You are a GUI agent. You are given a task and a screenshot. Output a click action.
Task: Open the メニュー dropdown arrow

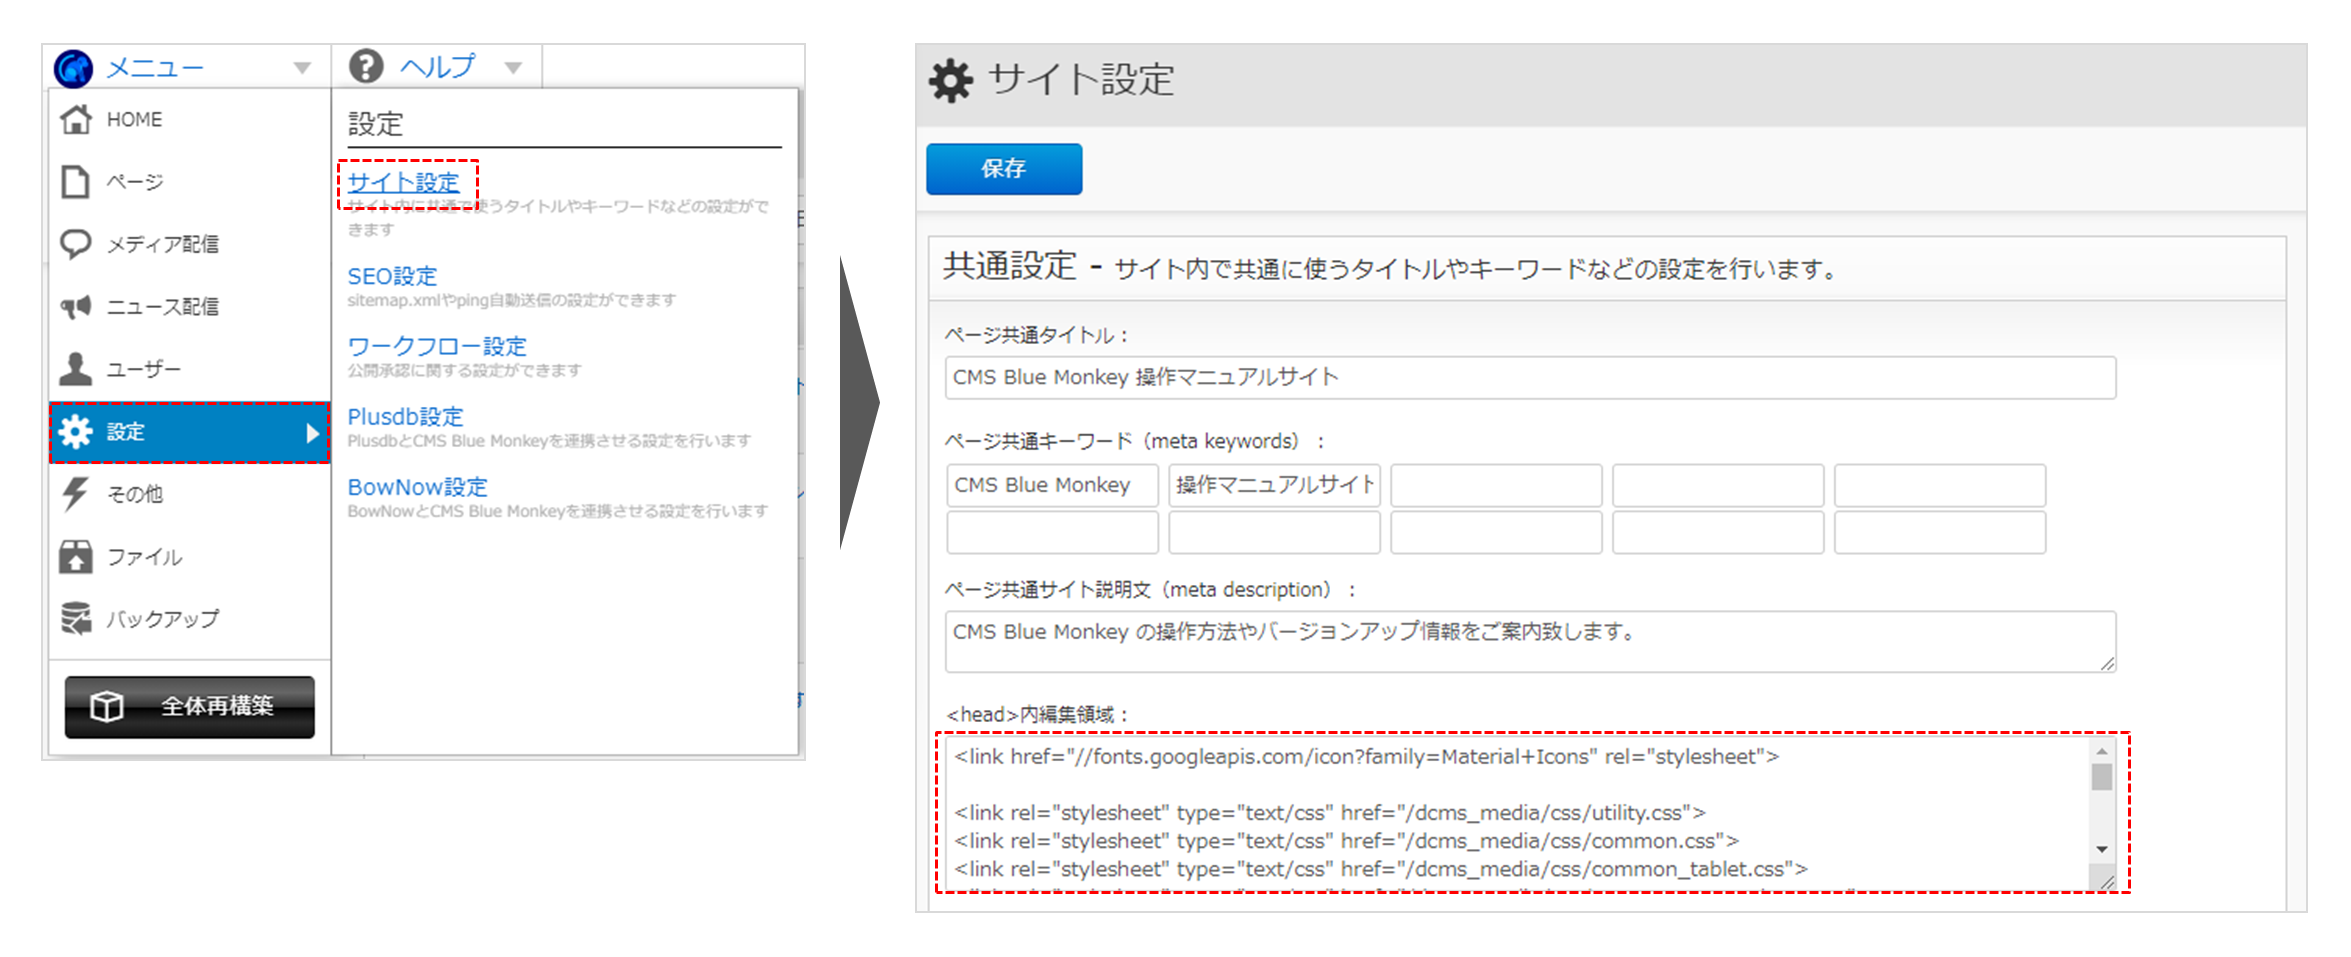tap(302, 68)
